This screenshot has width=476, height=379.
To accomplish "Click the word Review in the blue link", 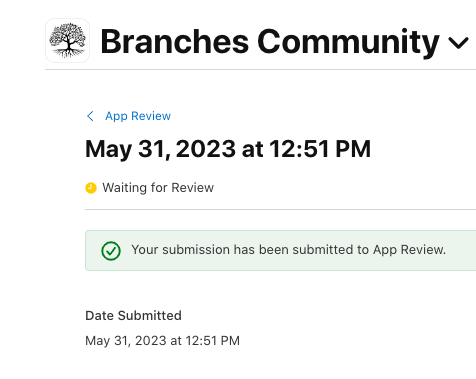I will point(151,116).
